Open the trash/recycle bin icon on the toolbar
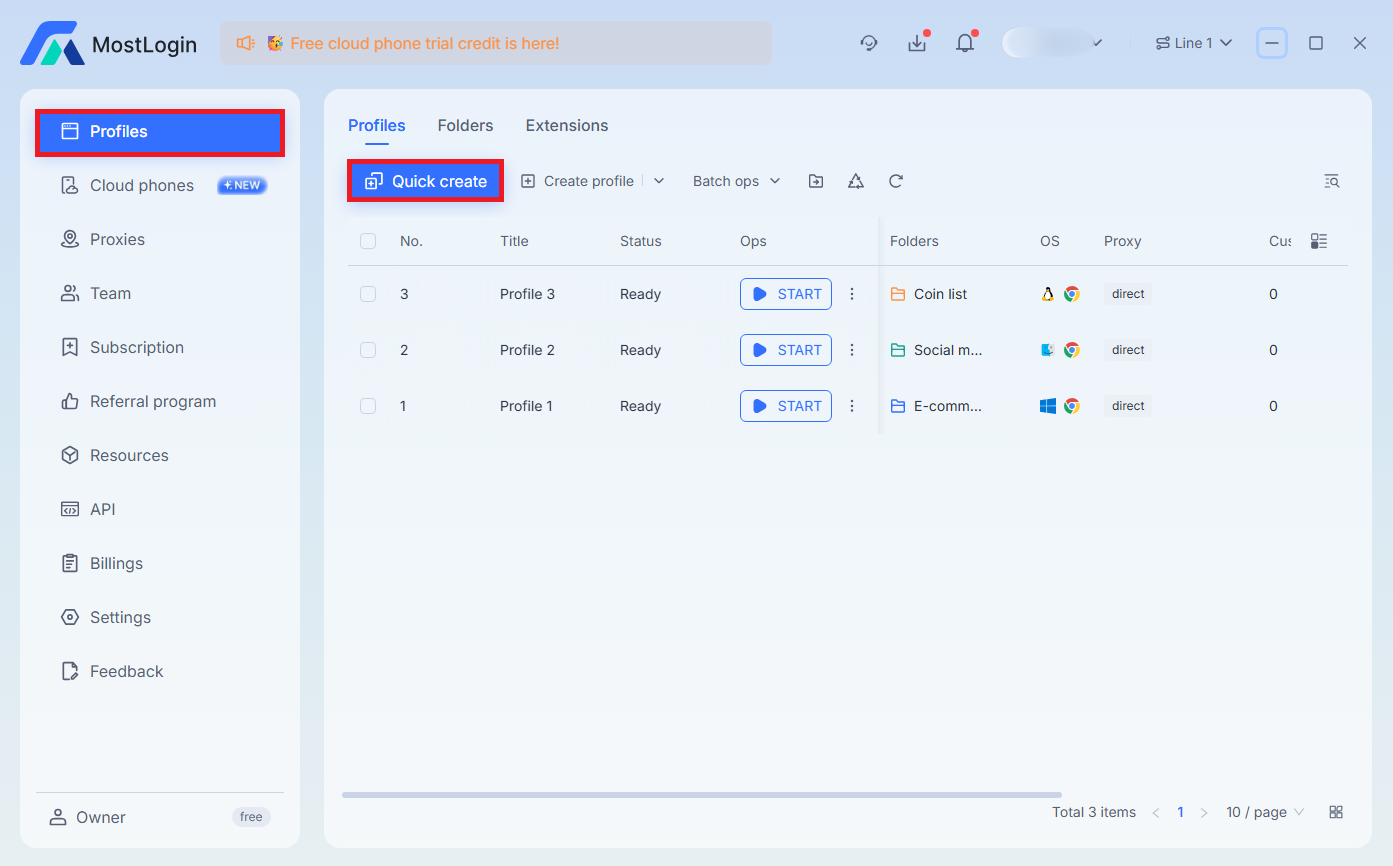This screenshot has height=866, width=1393. click(x=855, y=181)
